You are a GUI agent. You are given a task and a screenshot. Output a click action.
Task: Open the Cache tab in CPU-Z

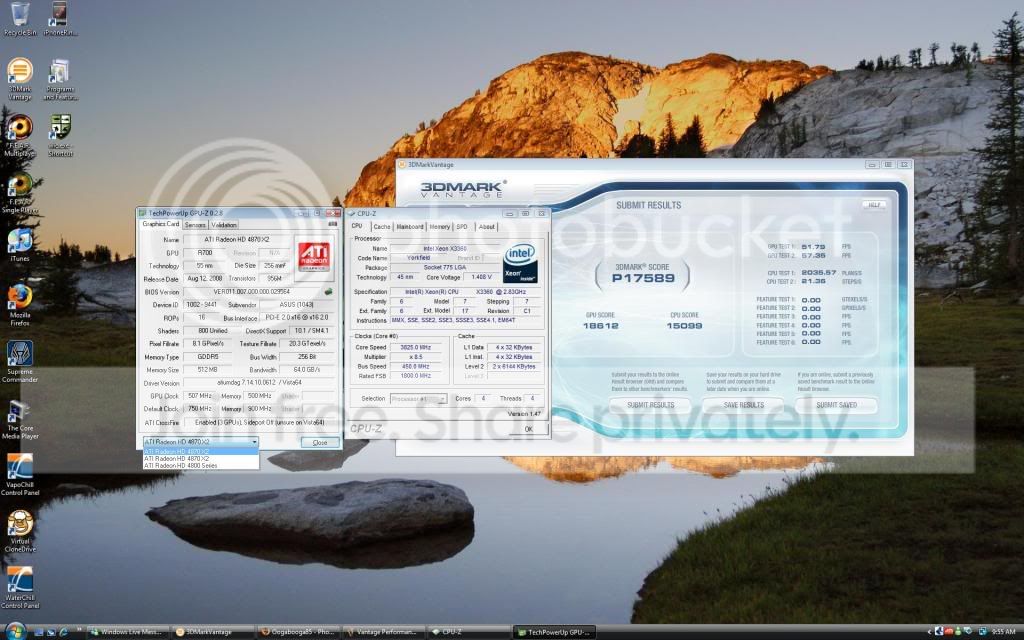(382, 227)
